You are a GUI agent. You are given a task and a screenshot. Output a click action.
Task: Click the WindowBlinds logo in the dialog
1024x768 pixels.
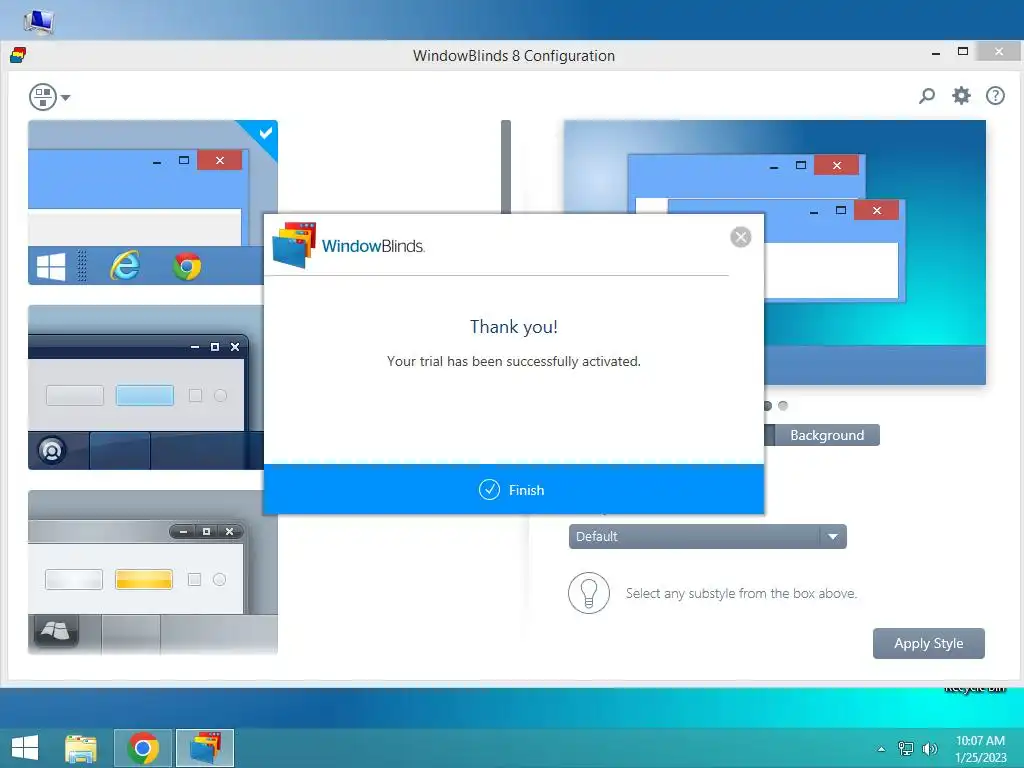coord(348,246)
